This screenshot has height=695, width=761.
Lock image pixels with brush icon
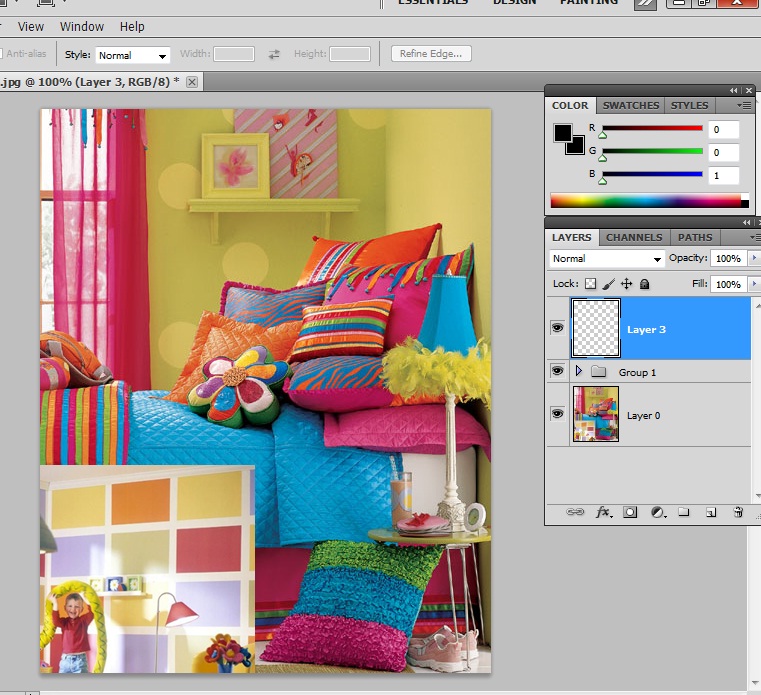(608, 285)
